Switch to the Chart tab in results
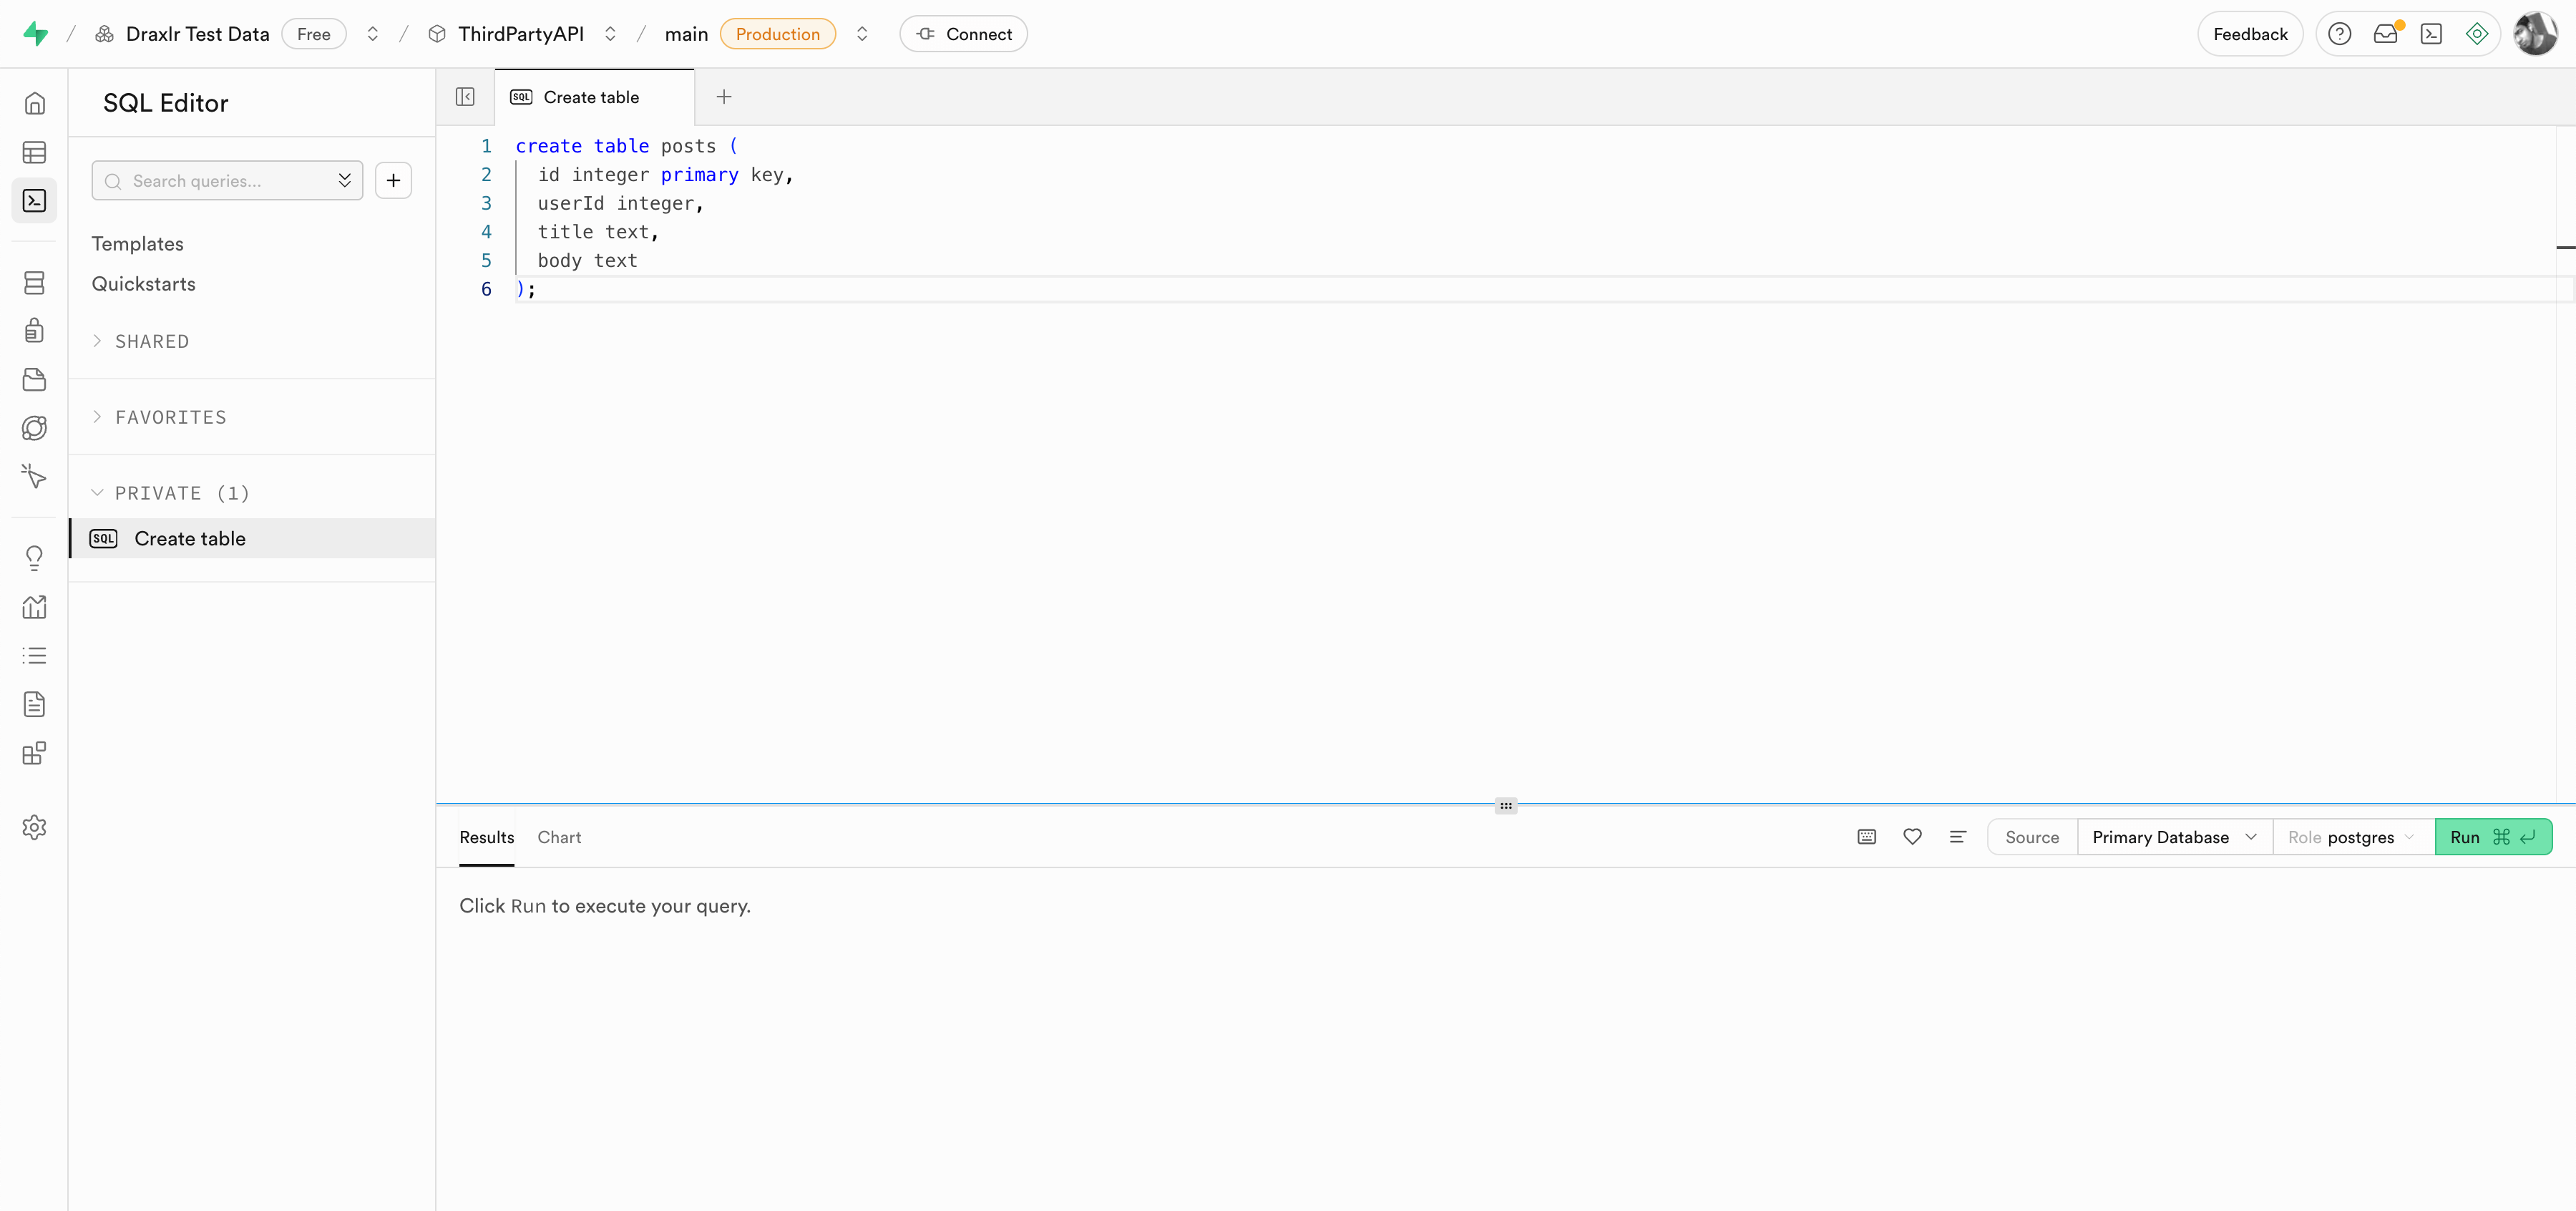 pos(559,837)
